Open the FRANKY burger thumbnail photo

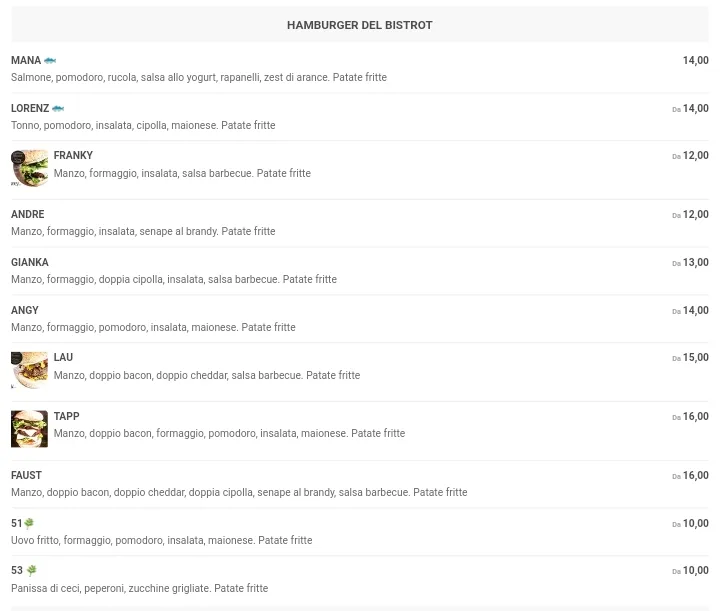click(x=29, y=168)
